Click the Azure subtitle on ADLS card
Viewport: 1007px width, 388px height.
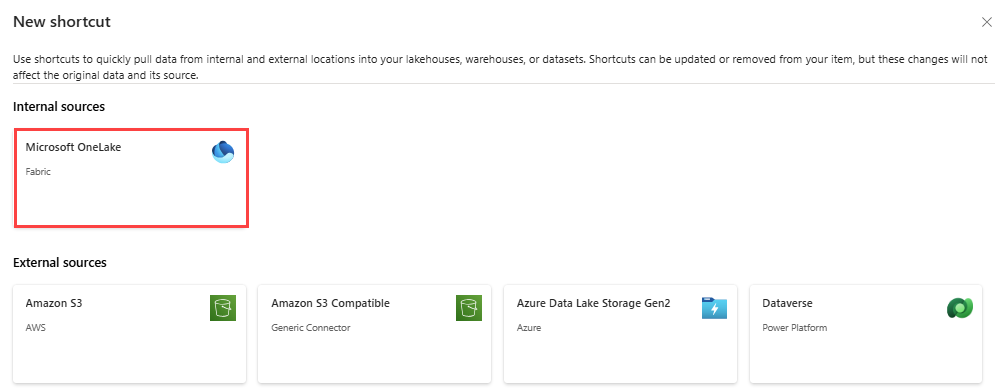point(529,328)
